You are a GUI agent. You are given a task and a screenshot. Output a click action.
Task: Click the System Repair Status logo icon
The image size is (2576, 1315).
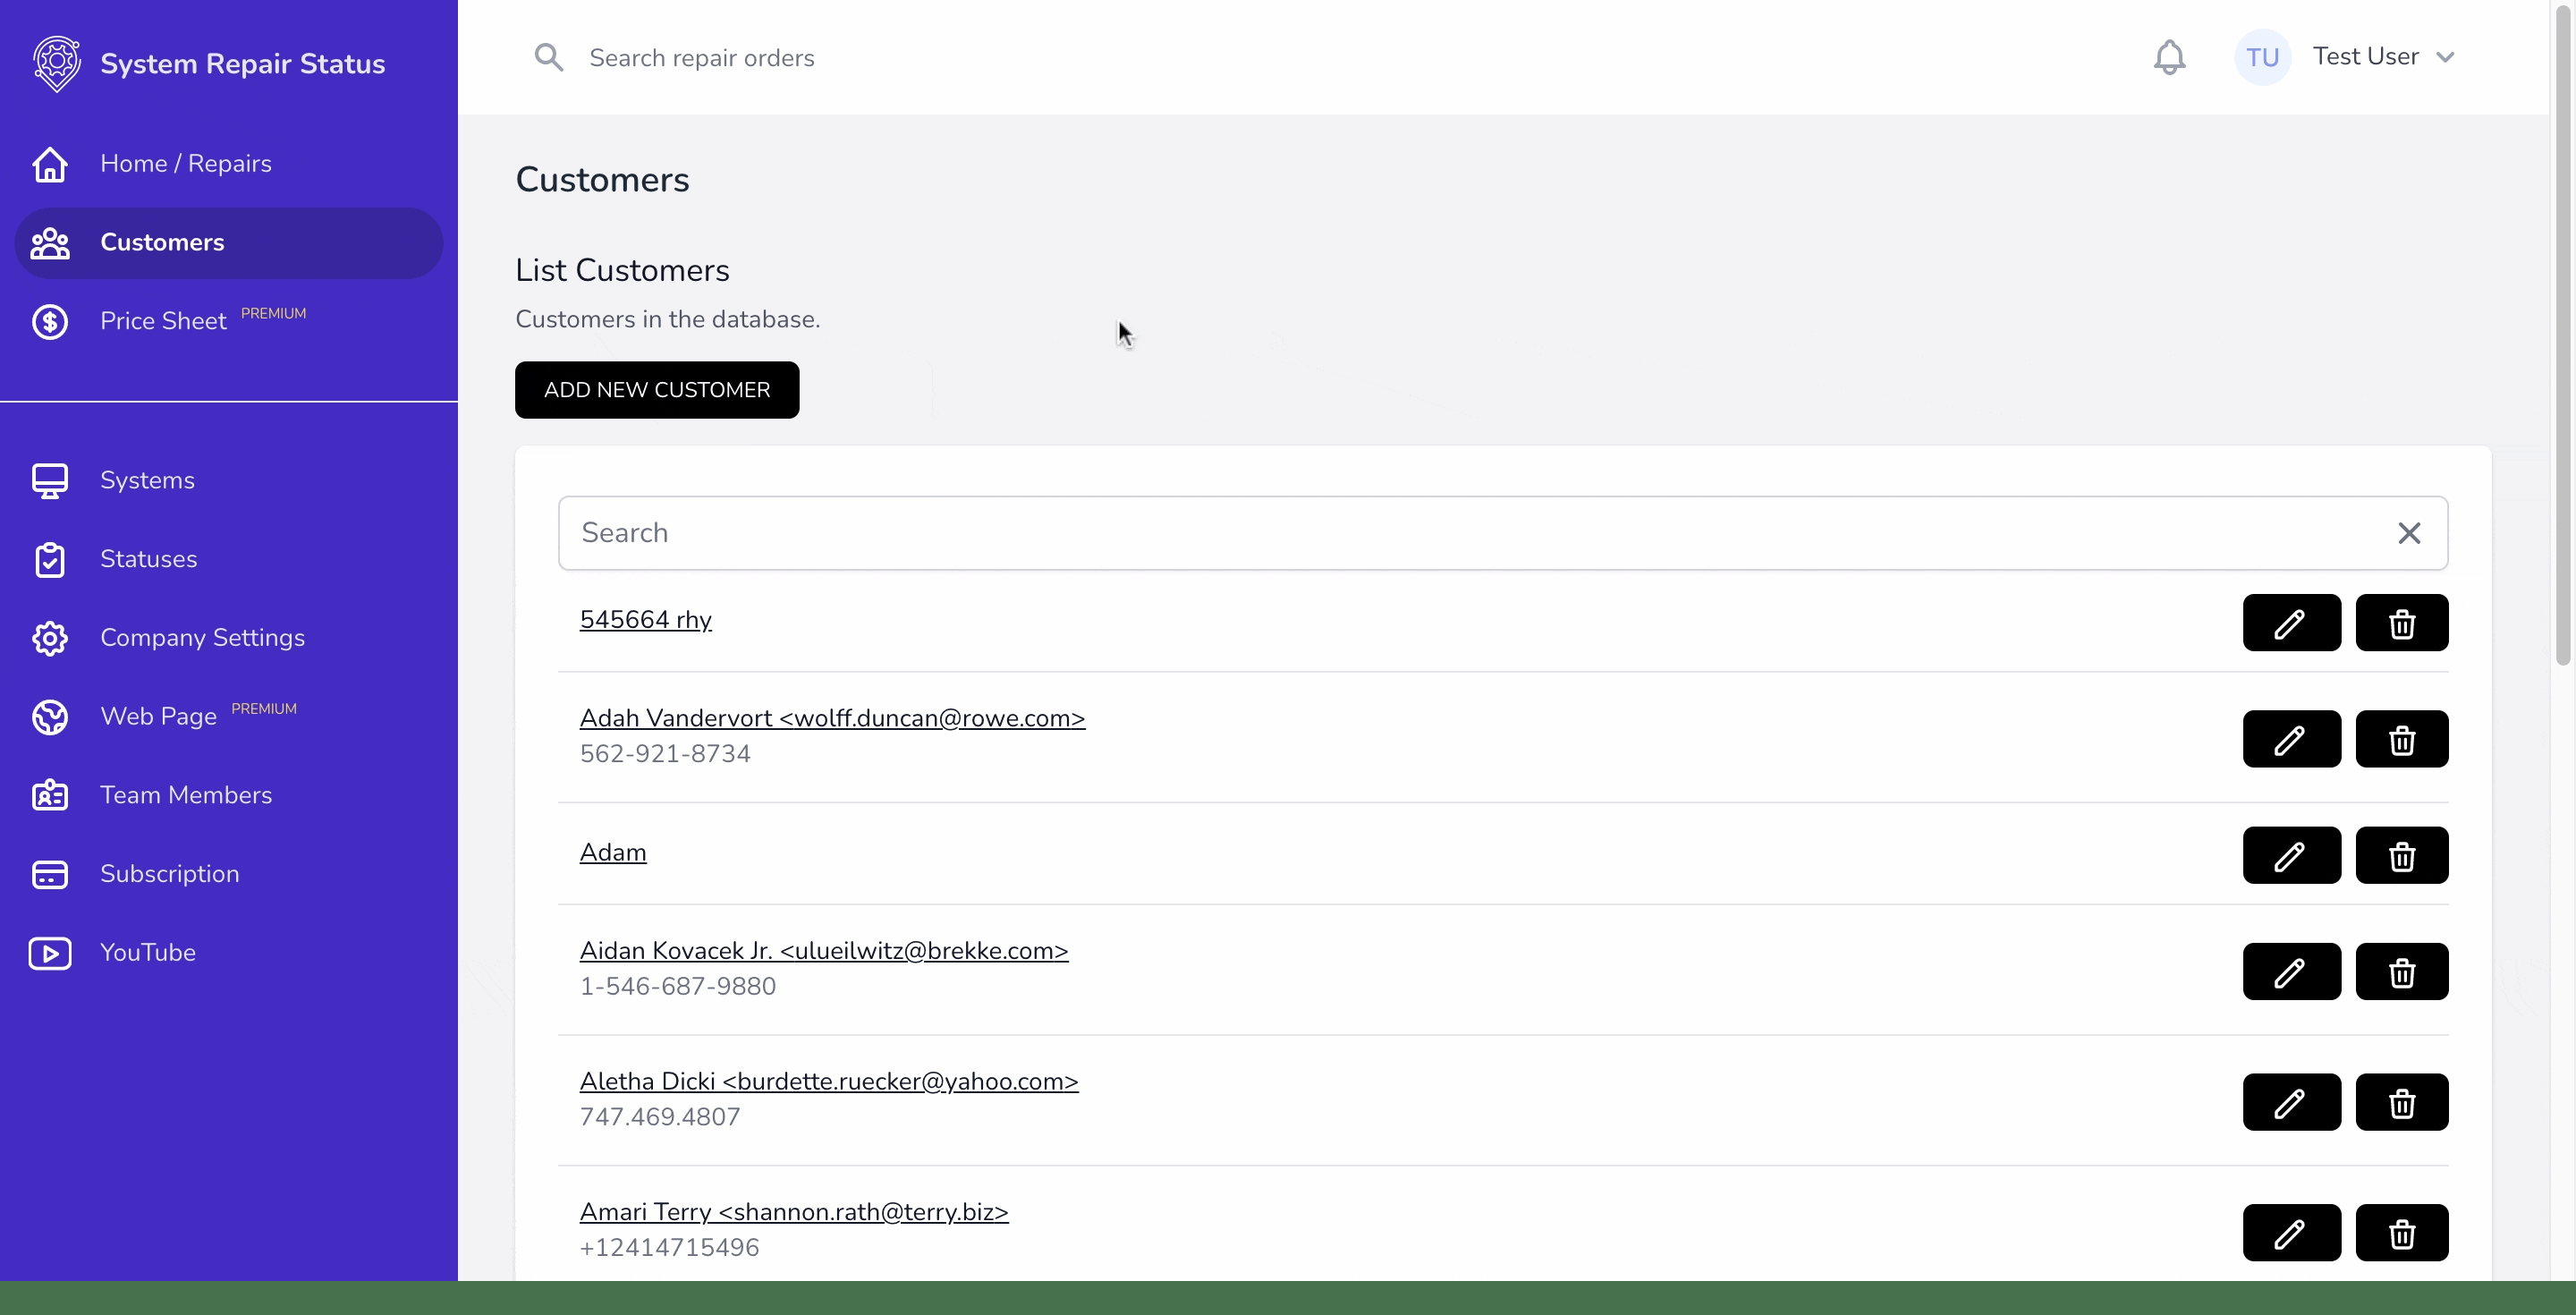[57, 64]
